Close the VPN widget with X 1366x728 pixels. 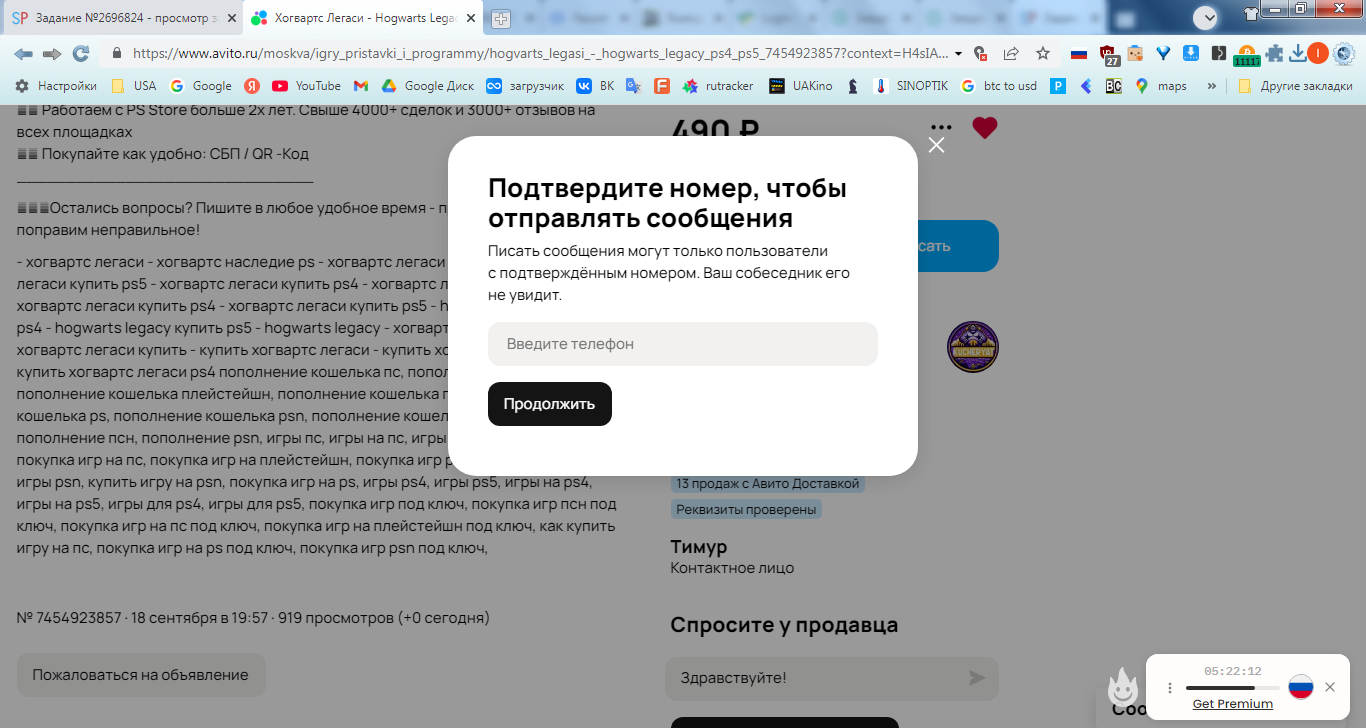point(1330,687)
